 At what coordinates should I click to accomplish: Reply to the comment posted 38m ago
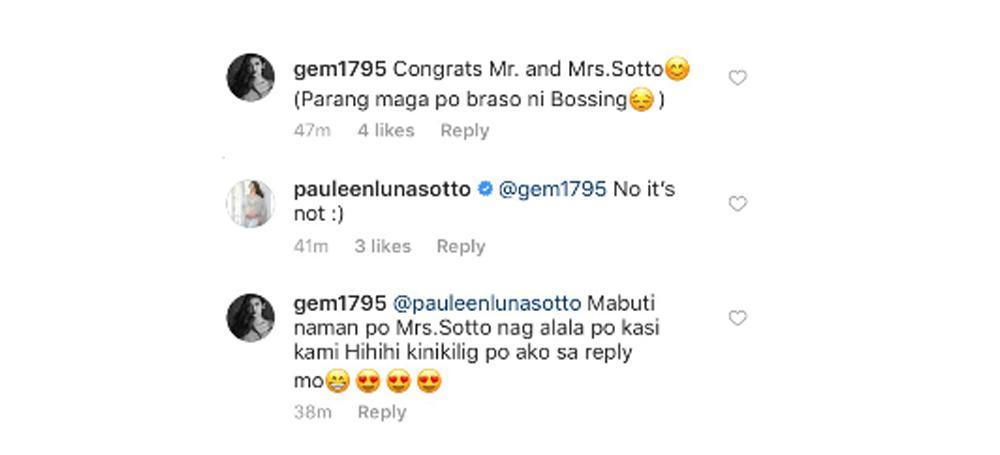(382, 412)
